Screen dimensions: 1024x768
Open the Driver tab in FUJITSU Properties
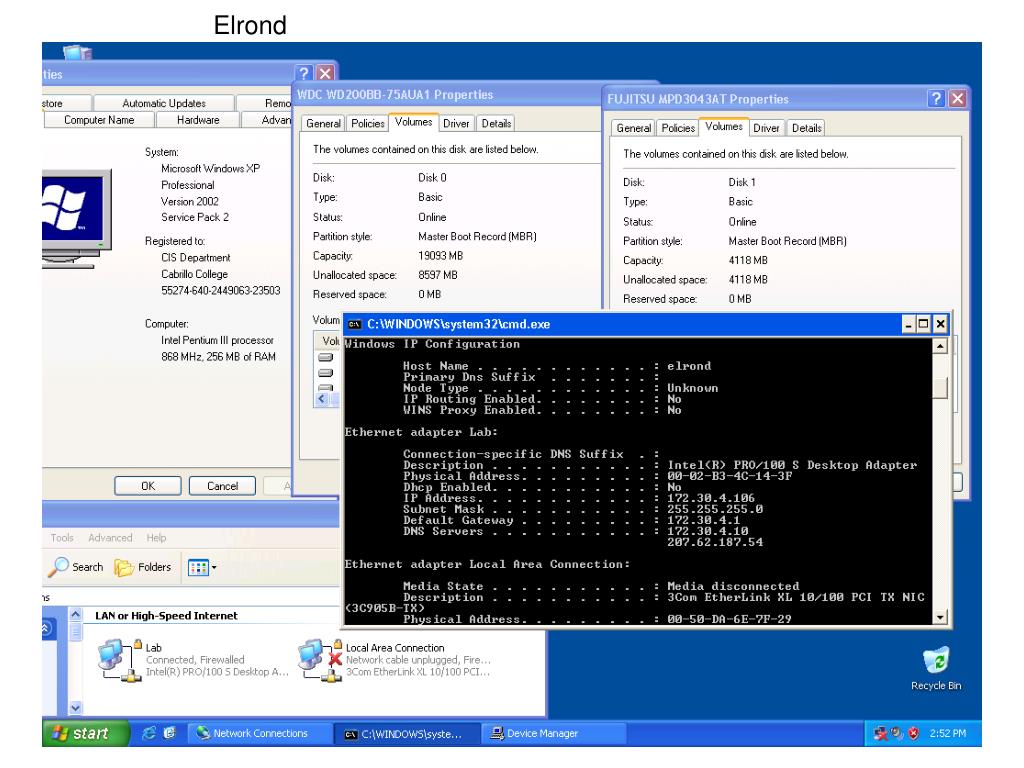766,128
